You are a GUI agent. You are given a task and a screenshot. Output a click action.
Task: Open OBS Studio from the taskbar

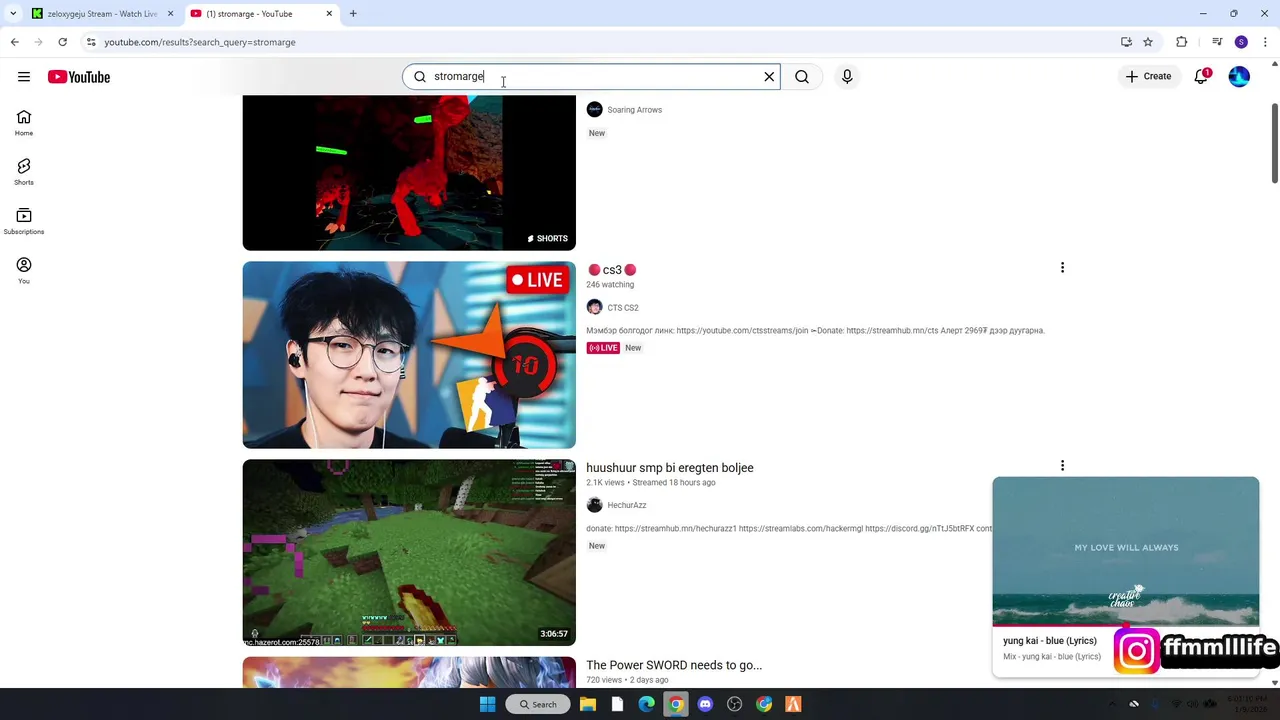(x=735, y=704)
